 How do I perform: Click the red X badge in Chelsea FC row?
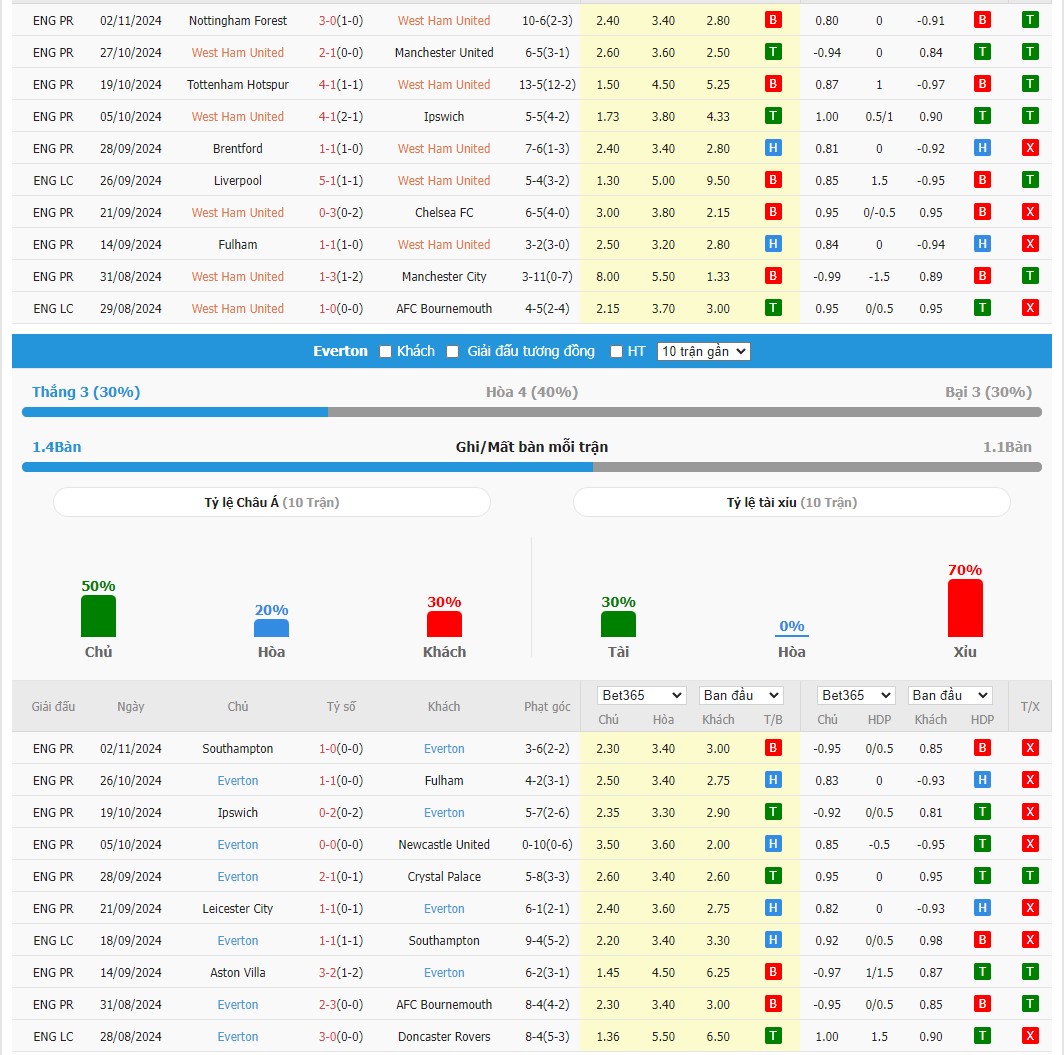tap(1030, 212)
